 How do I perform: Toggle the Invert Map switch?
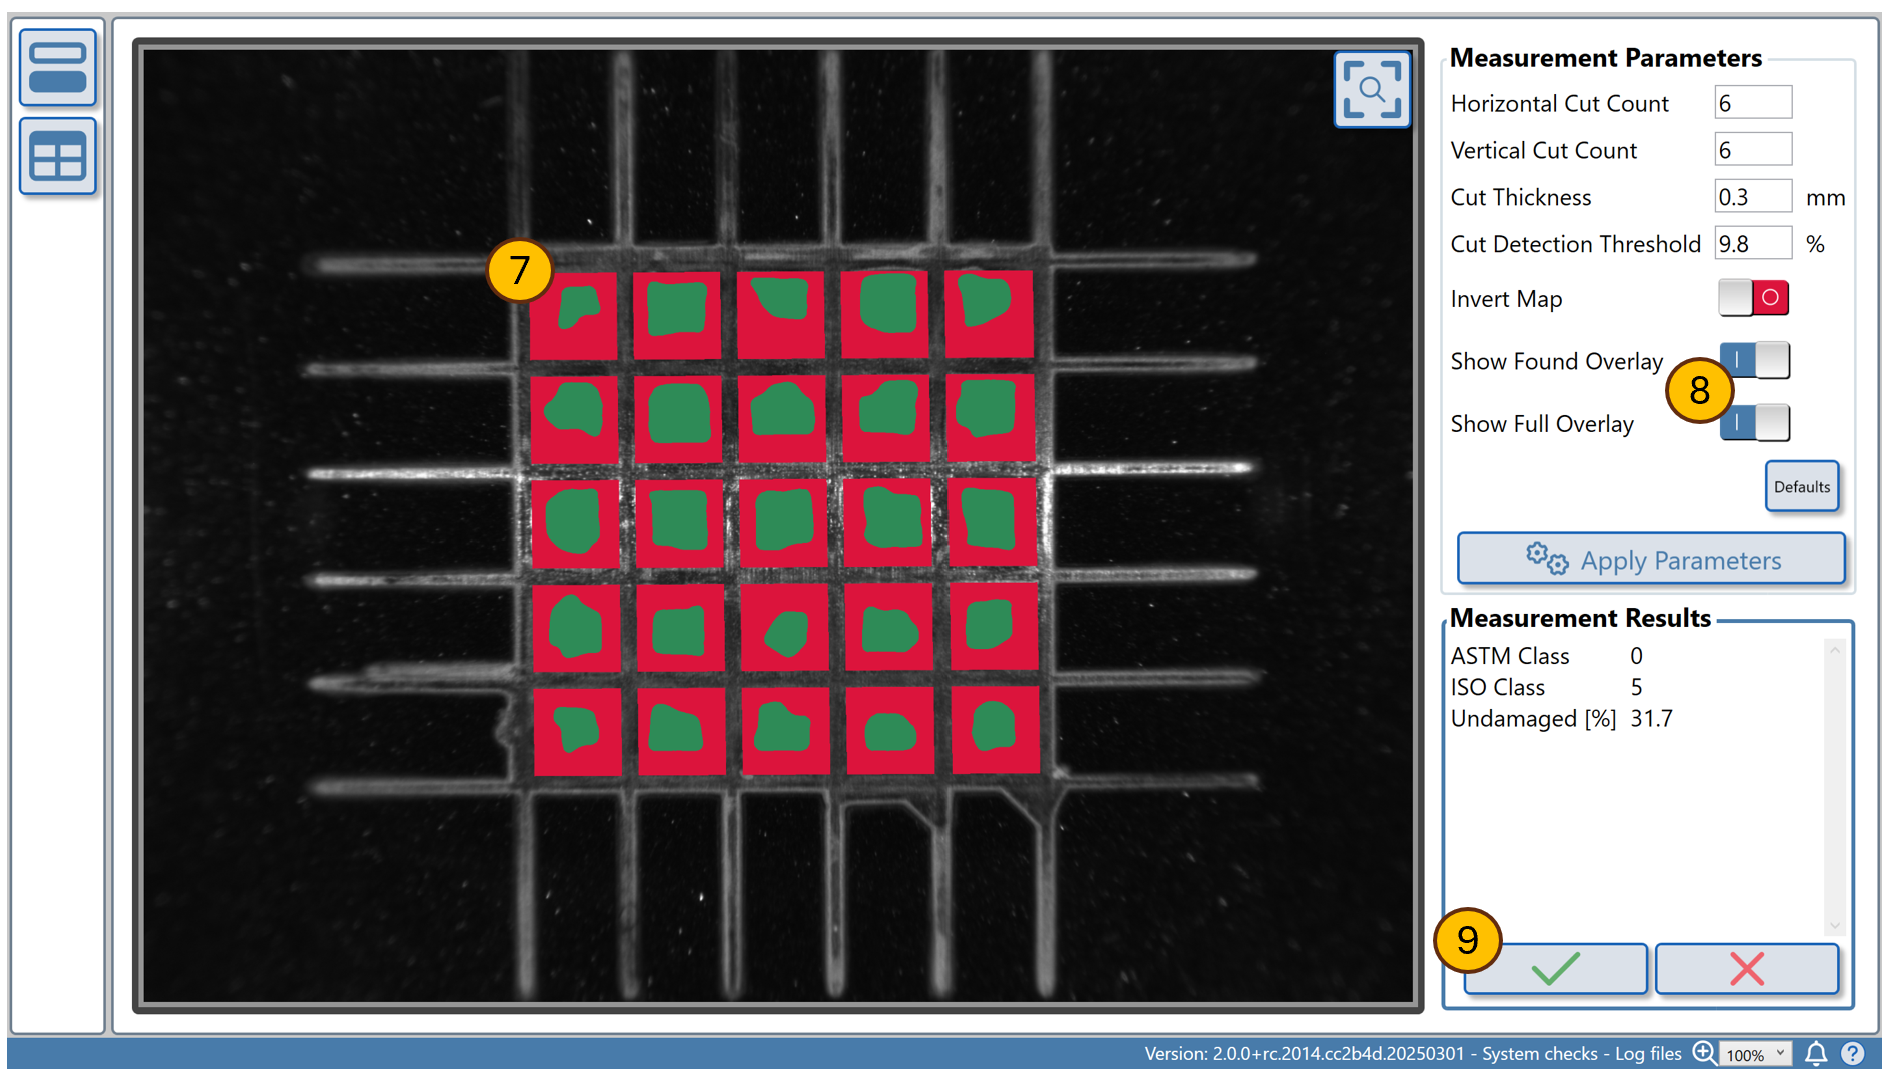point(1753,298)
